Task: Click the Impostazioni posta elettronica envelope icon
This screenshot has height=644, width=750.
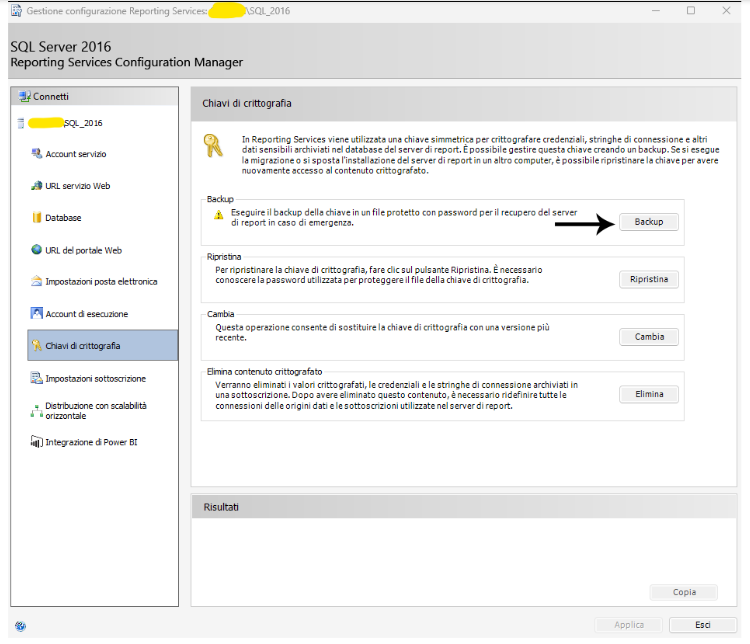Action: 36,281
